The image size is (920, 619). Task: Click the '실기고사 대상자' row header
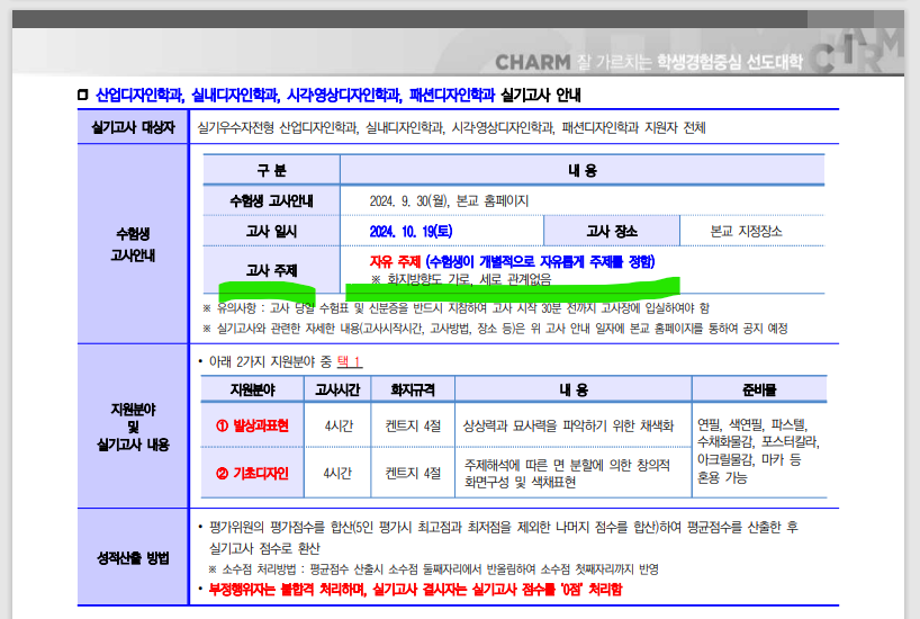133,128
